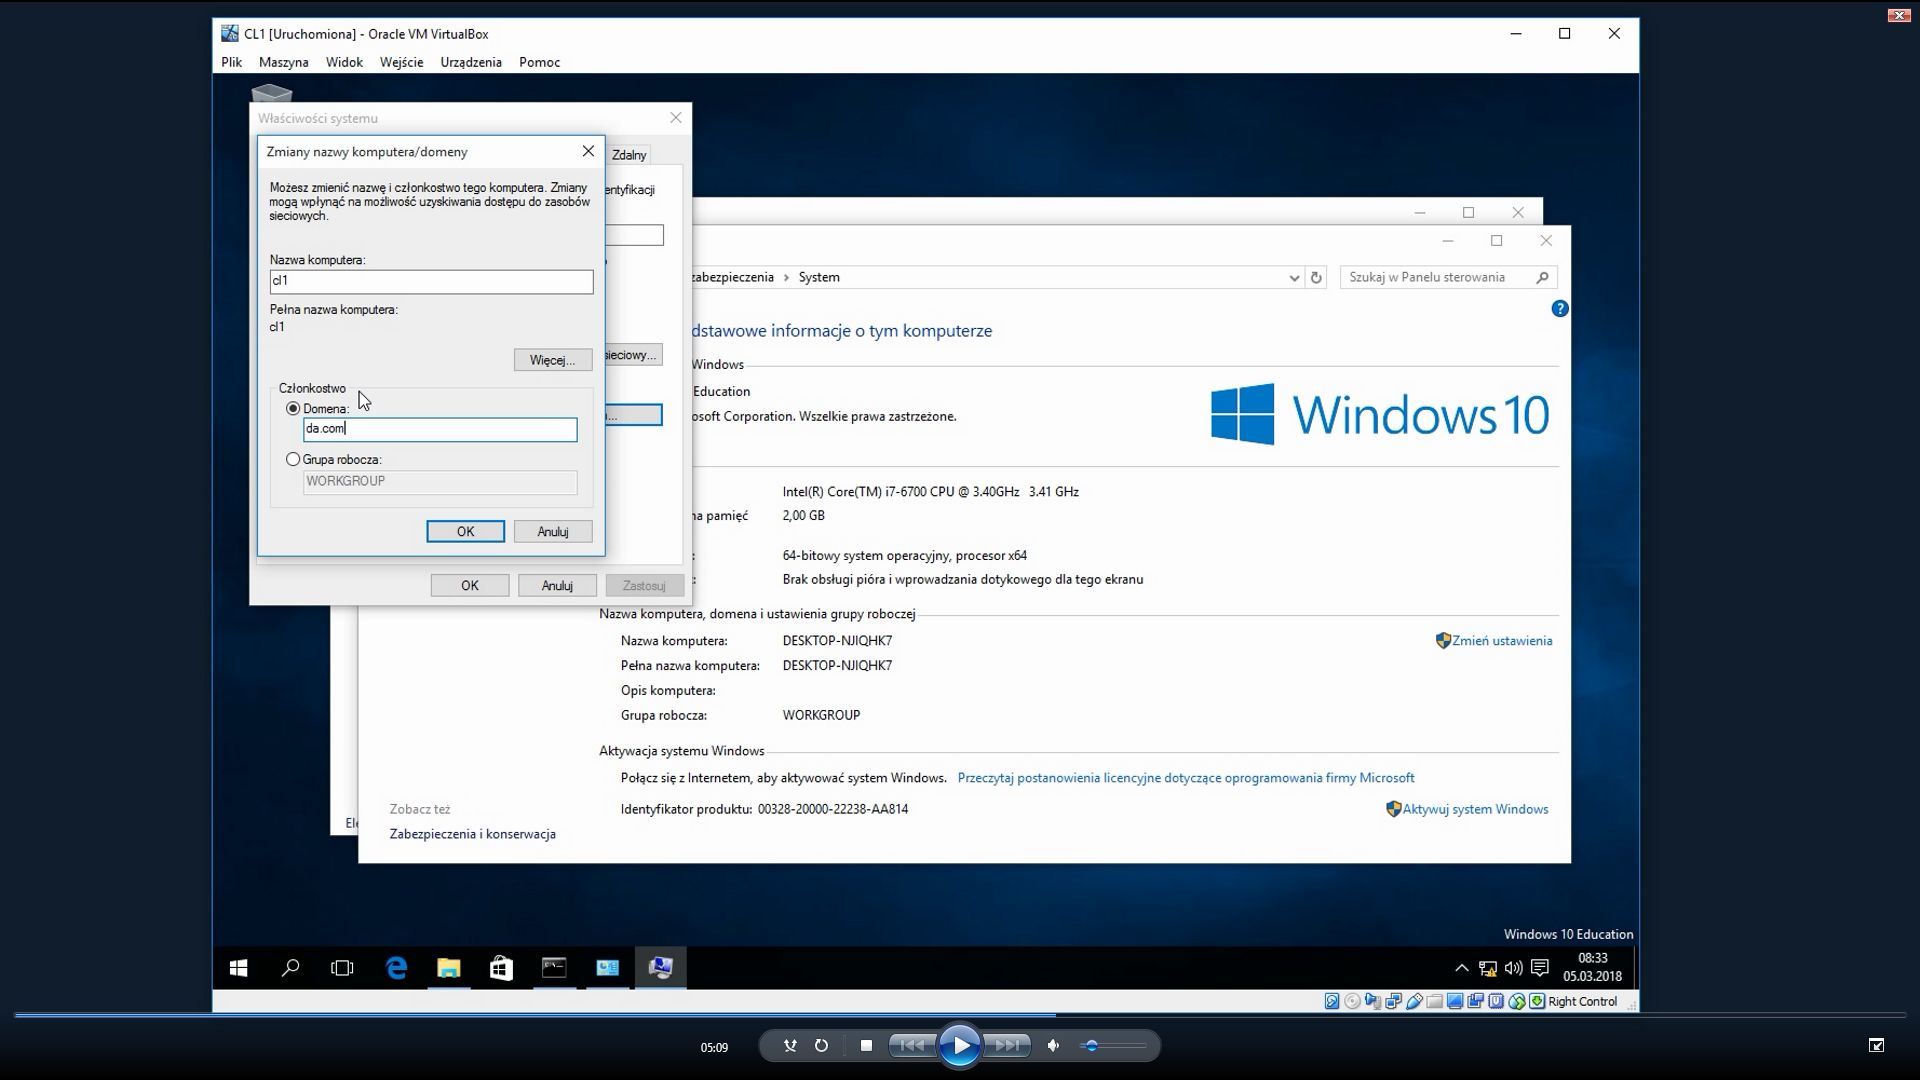Click the Control Panel search magnifier icon
This screenshot has height=1080, width=1920.
1542,278
